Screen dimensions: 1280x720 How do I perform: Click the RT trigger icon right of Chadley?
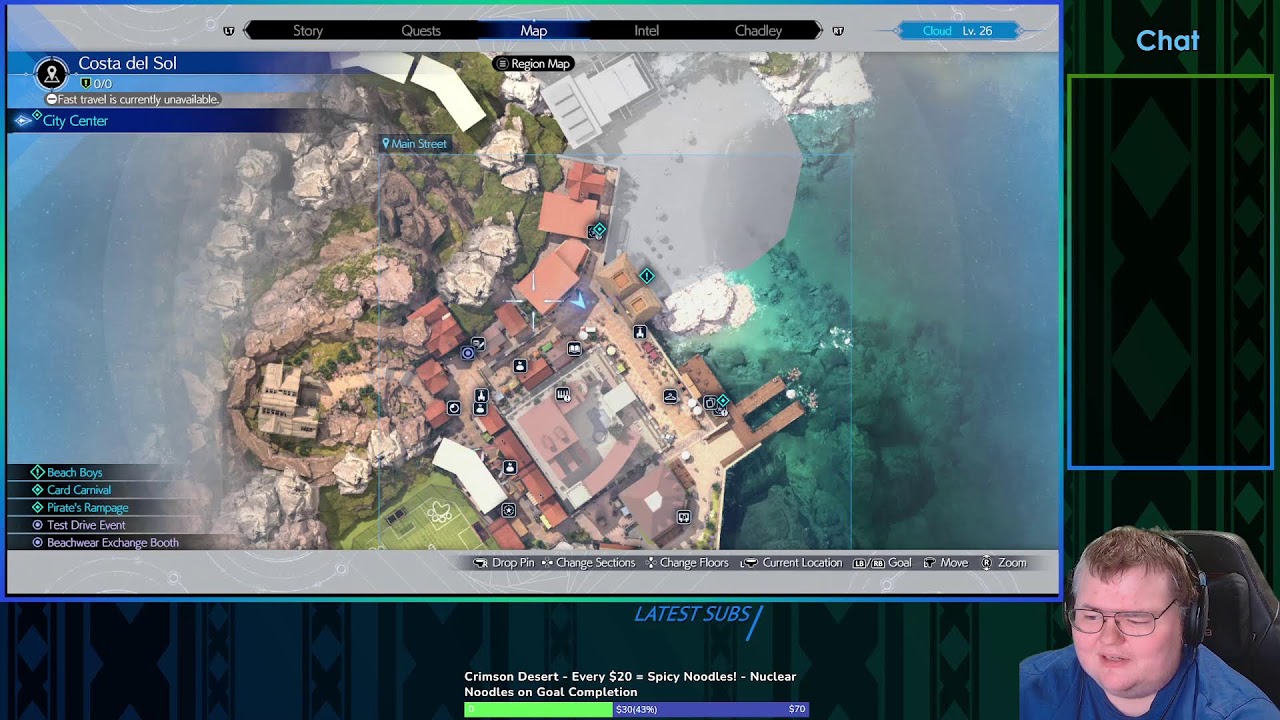coord(838,31)
